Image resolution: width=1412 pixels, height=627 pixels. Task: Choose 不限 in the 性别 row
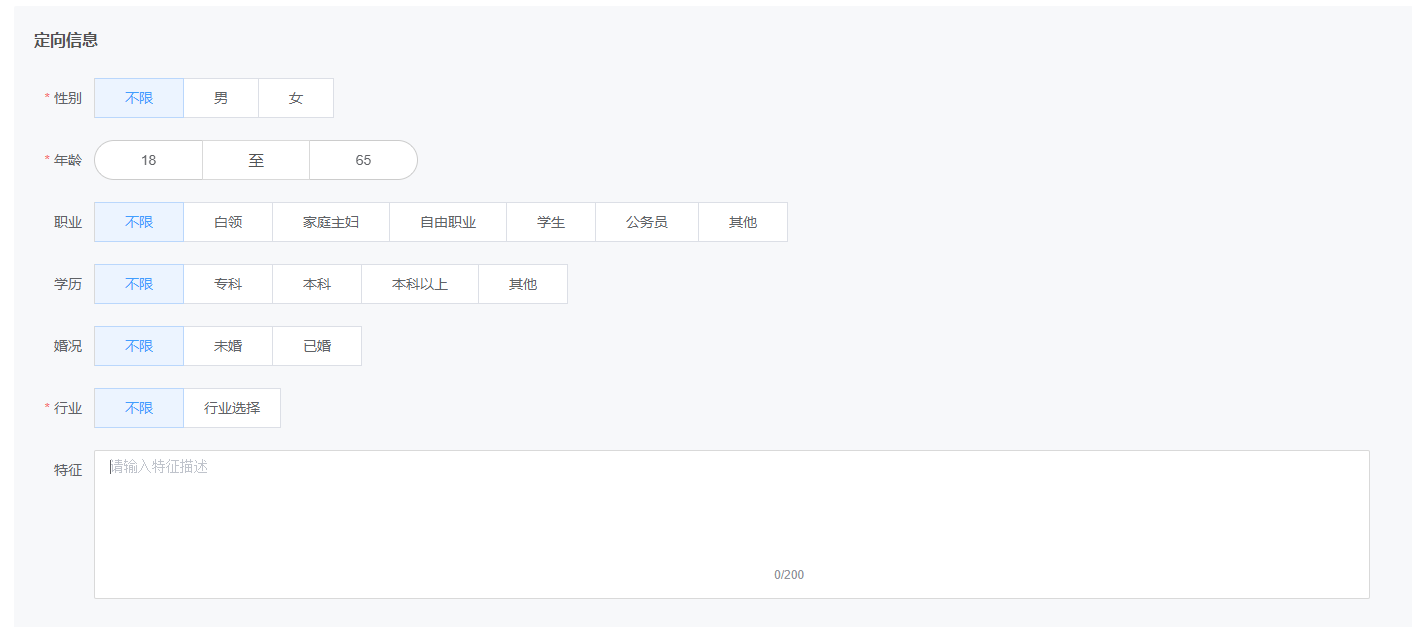click(139, 98)
